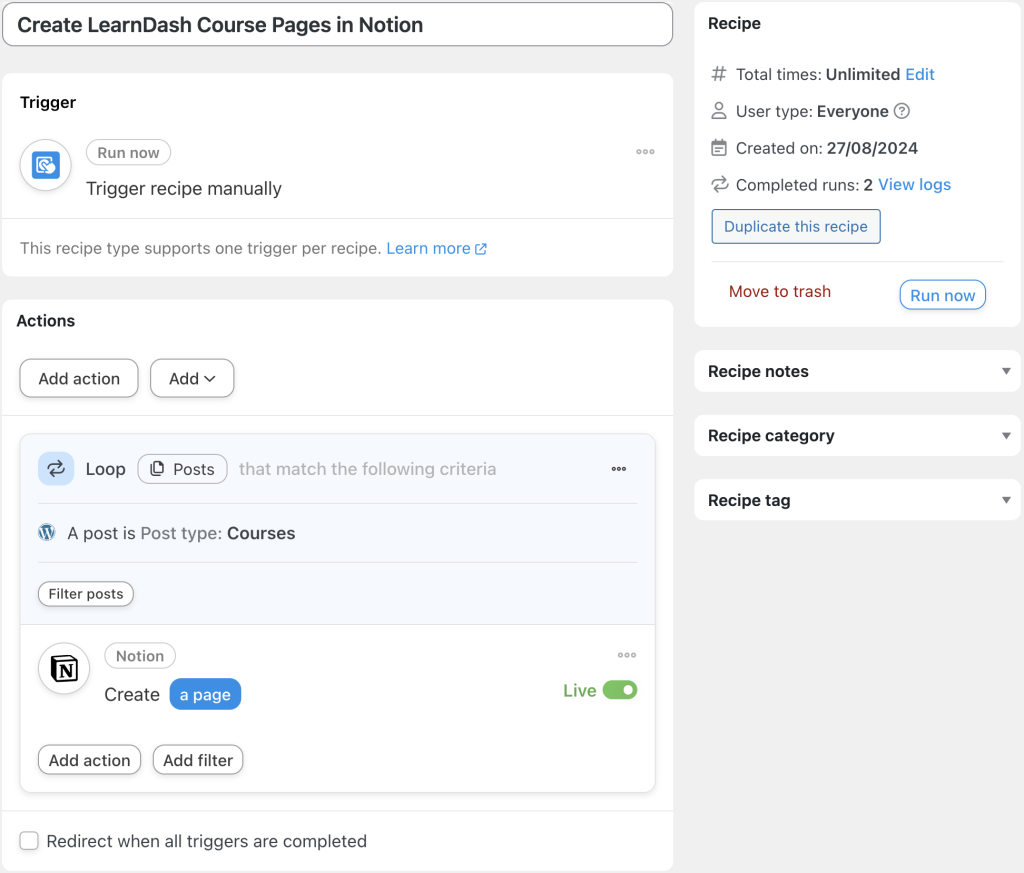Open View logs link
The width and height of the screenshot is (1024, 873).
914,185
